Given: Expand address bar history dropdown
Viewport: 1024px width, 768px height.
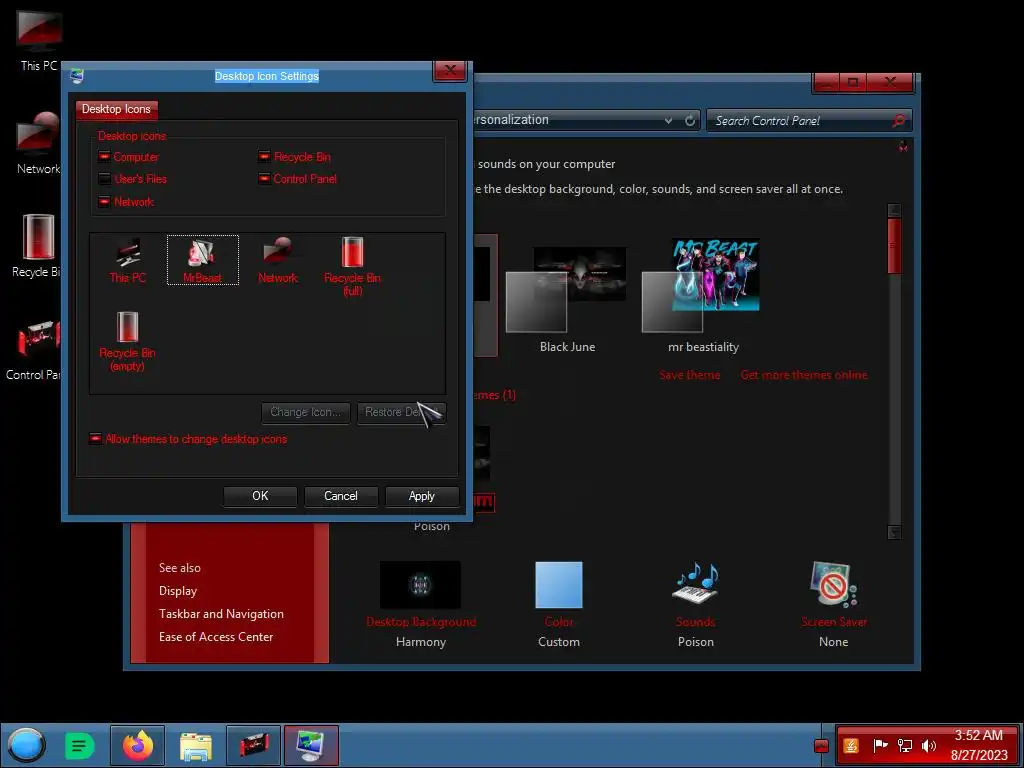Looking at the screenshot, I should pos(668,121).
